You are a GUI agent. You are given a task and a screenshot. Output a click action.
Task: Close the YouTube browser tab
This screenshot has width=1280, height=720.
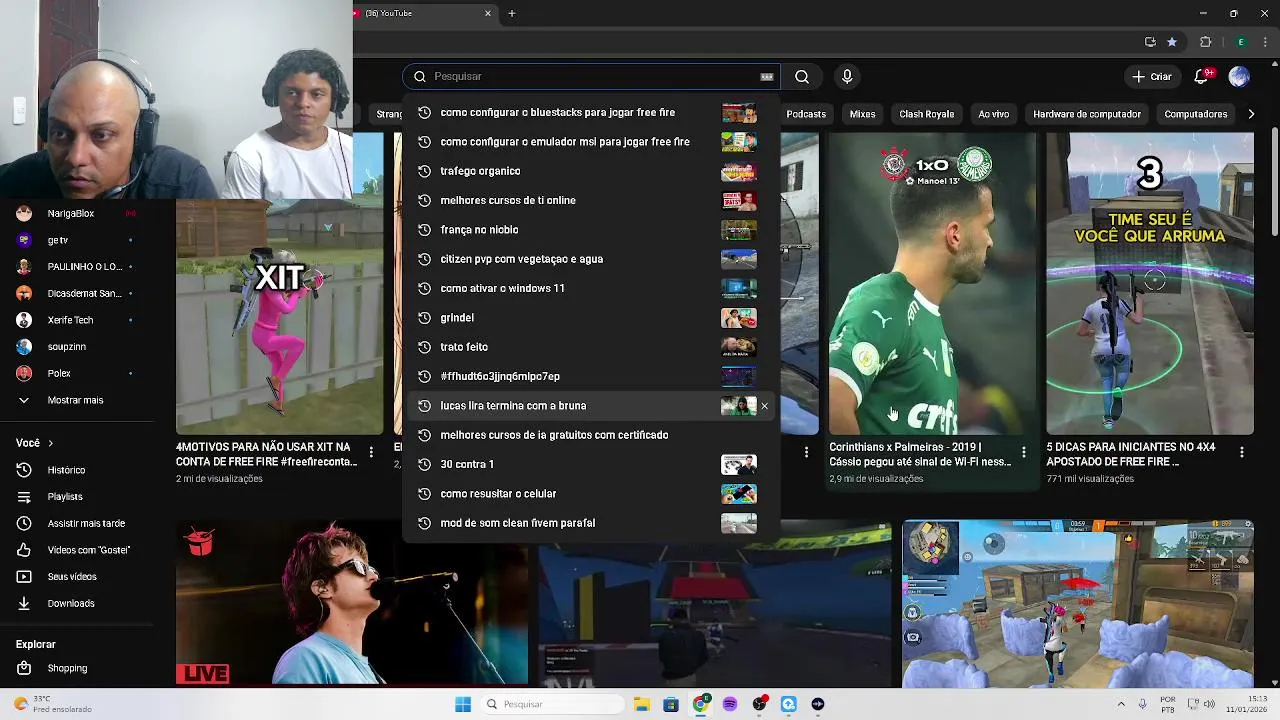point(488,13)
